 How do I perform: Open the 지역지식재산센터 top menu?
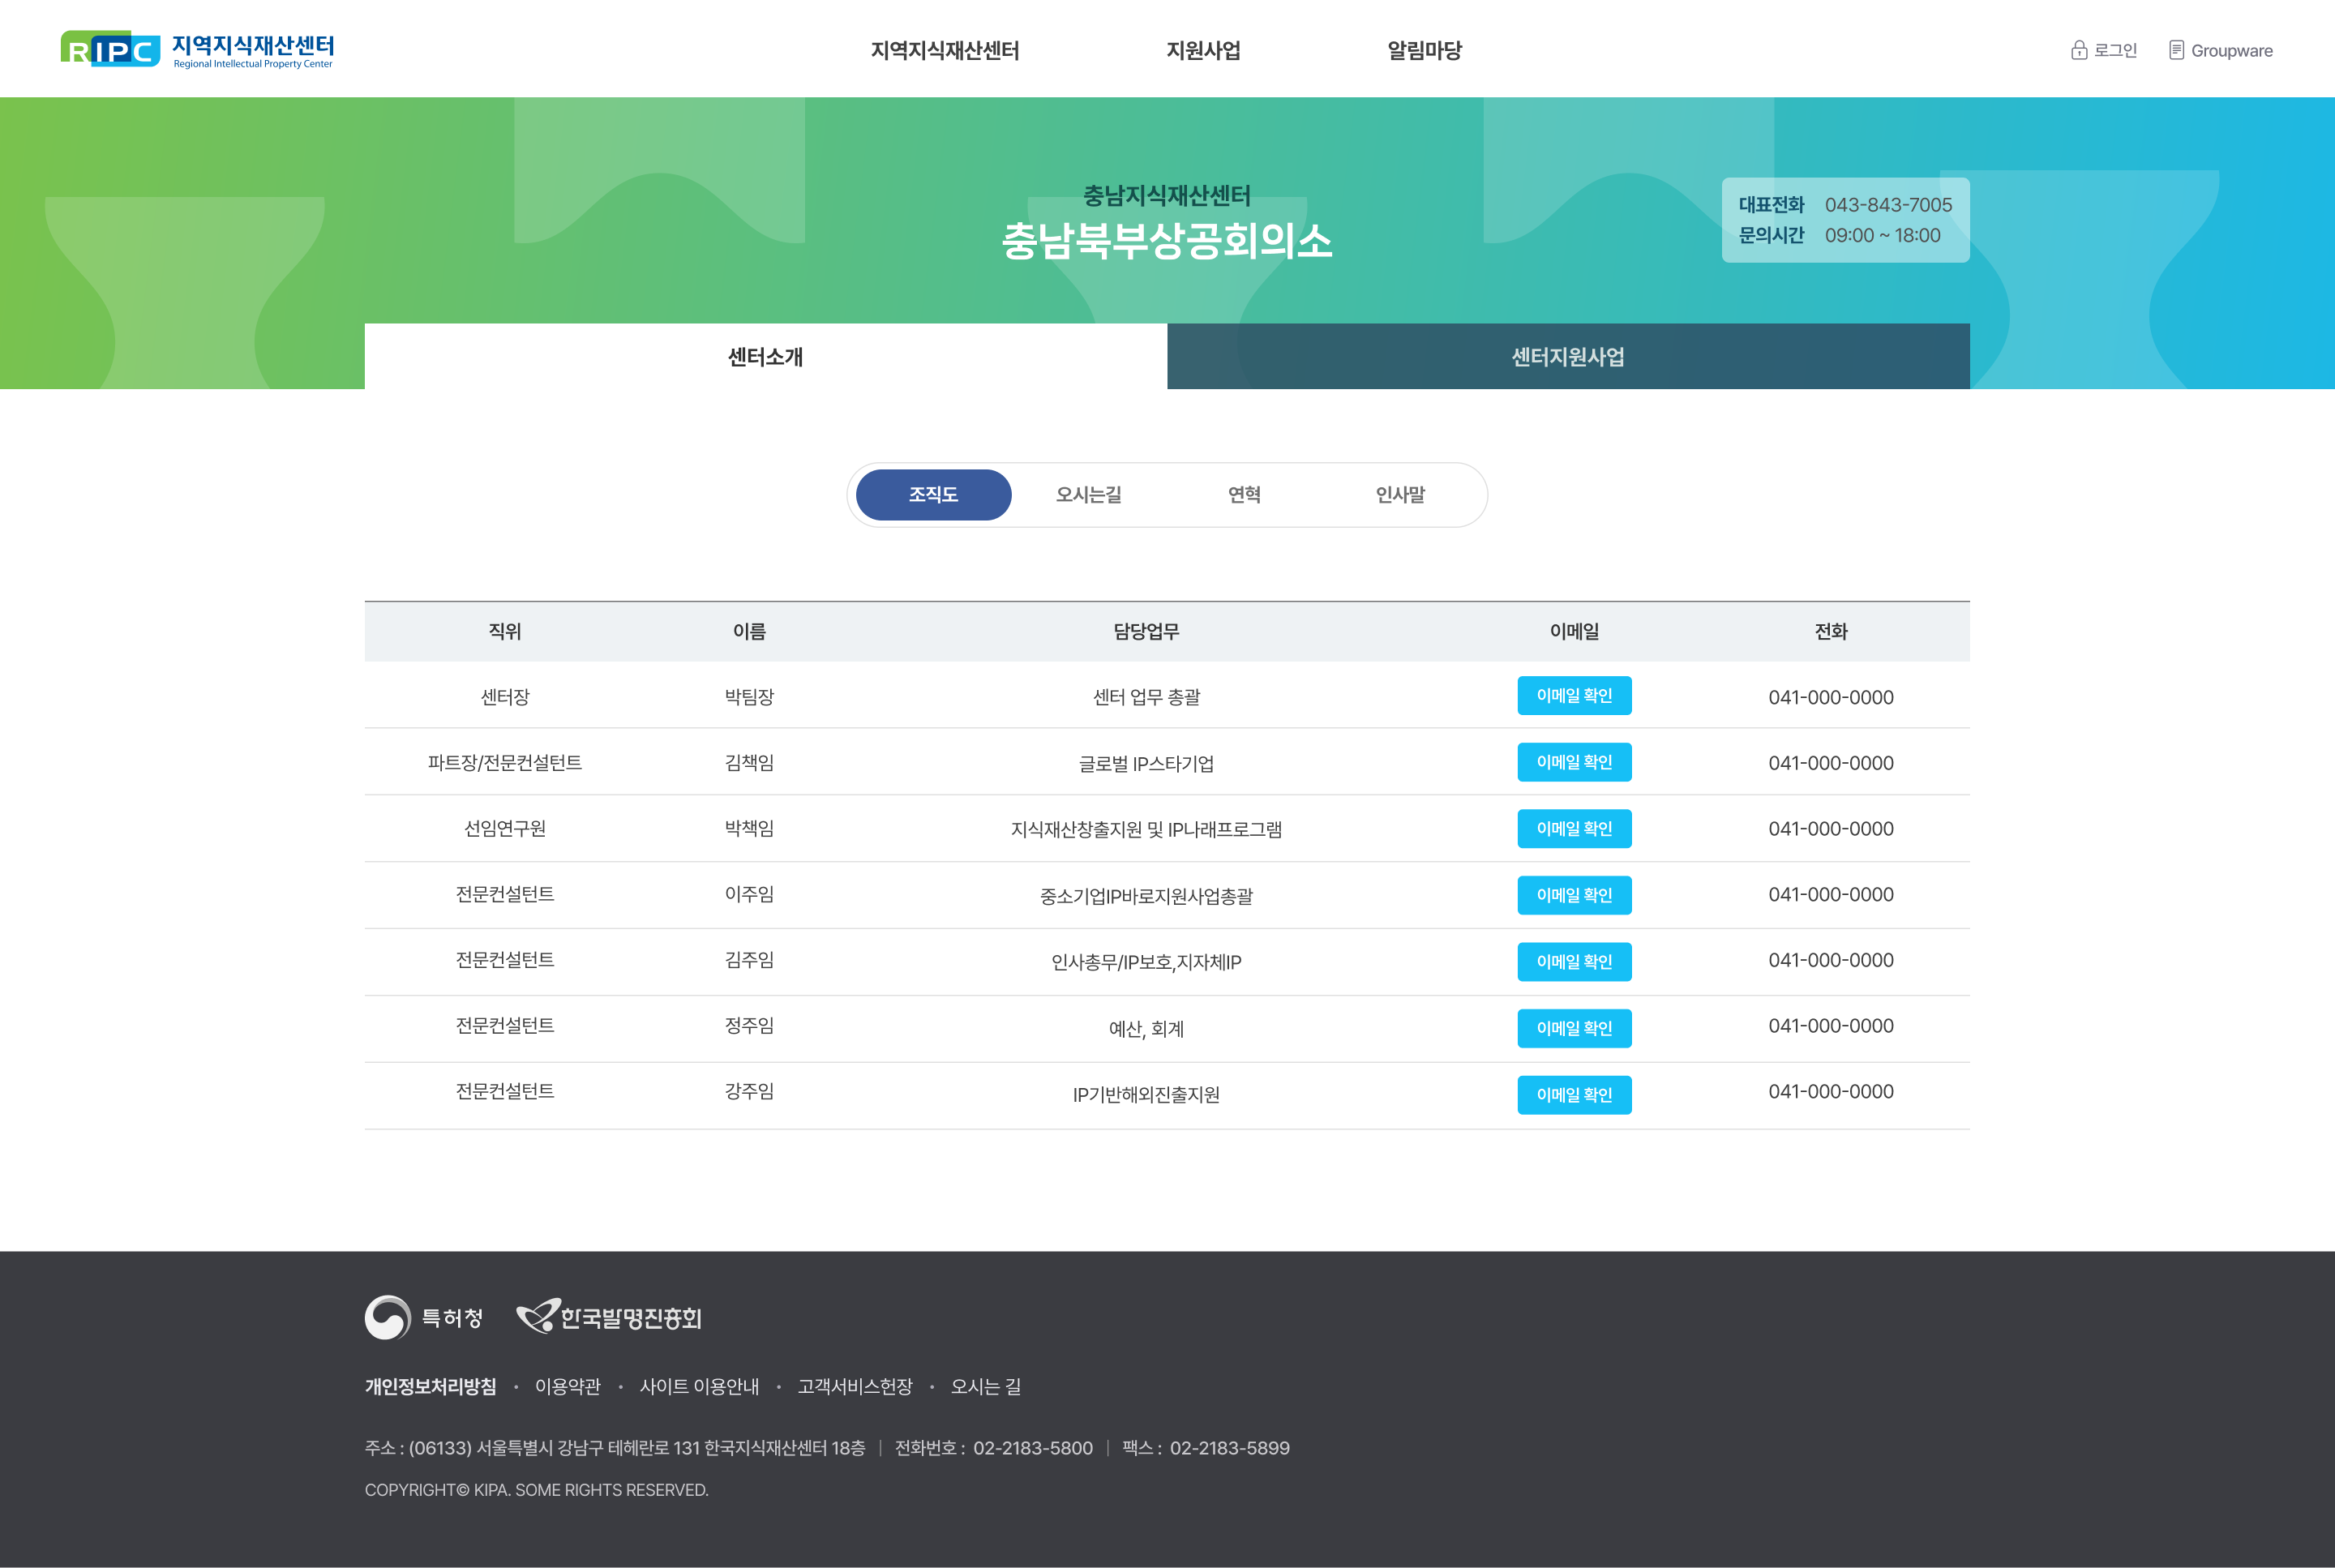(x=944, y=50)
